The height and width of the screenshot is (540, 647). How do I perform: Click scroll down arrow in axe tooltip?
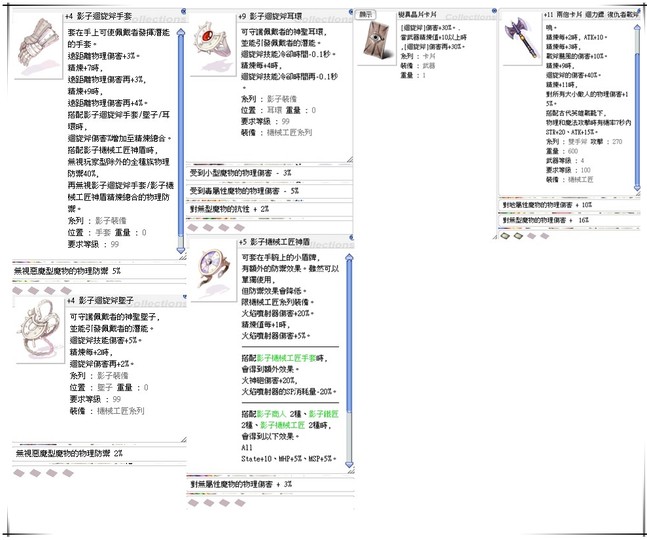pos(639,187)
